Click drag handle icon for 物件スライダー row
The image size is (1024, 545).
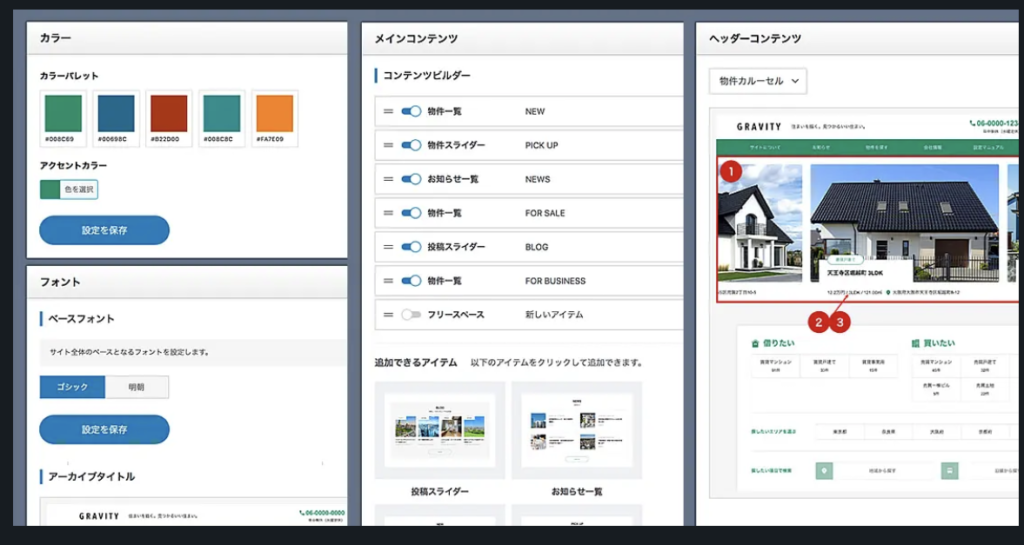point(388,146)
